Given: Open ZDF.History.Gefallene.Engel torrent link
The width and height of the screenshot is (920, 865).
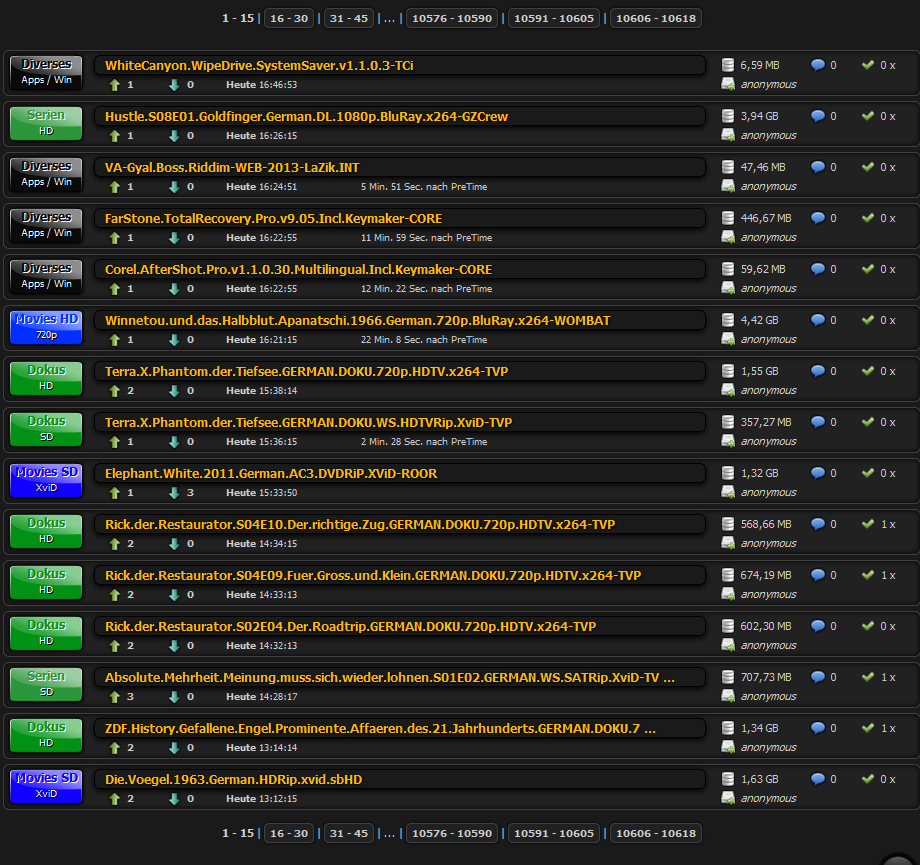Looking at the screenshot, I should (x=380, y=729).
